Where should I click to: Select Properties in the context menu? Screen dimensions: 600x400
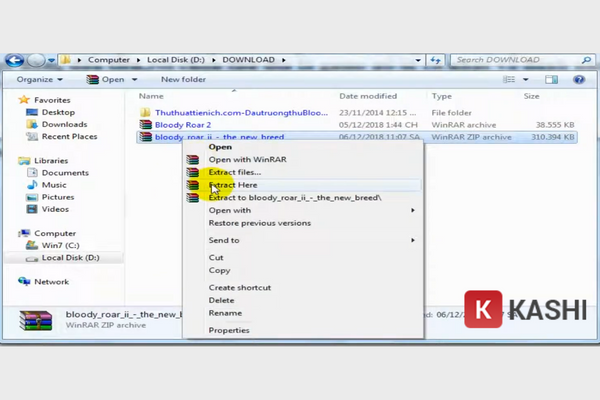(x=229, y=330)
